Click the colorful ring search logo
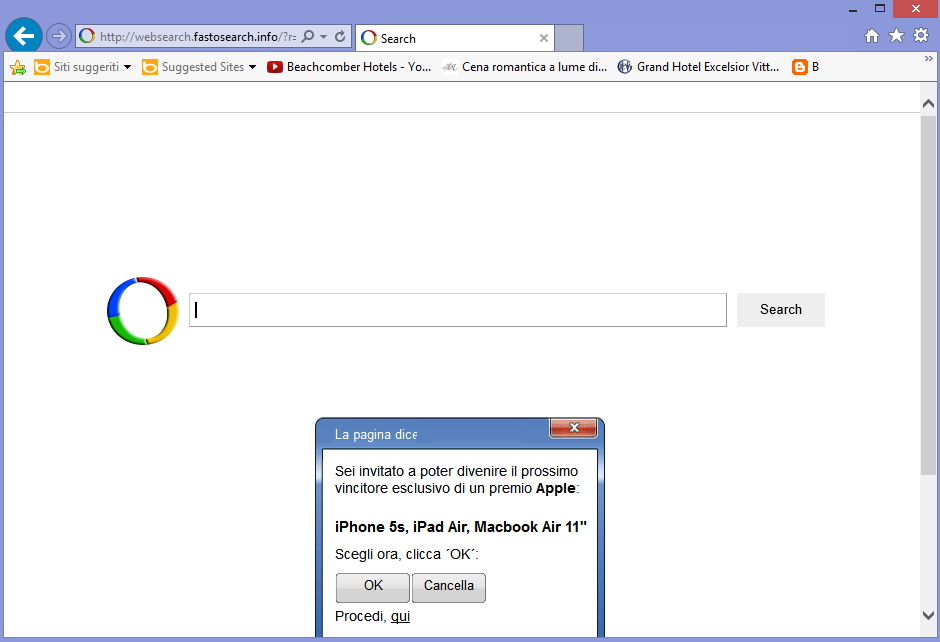Viewport: 940px width, 642px height. tap(143, 311)
